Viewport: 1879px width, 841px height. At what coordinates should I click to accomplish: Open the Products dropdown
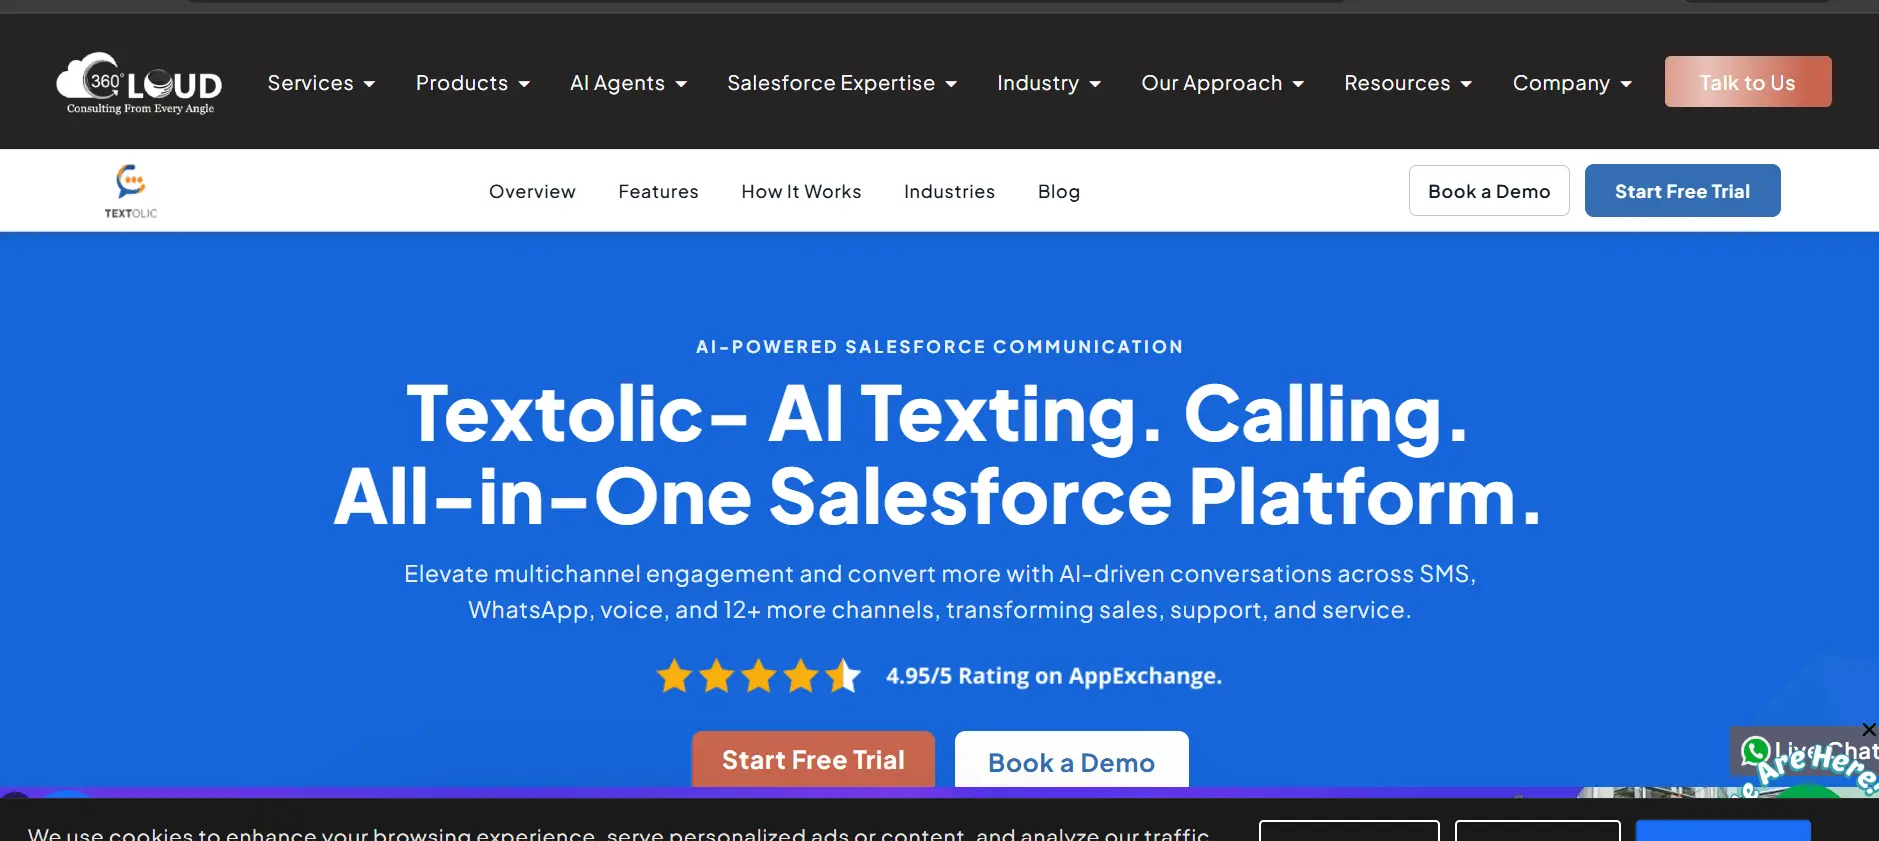coord(473,83)
